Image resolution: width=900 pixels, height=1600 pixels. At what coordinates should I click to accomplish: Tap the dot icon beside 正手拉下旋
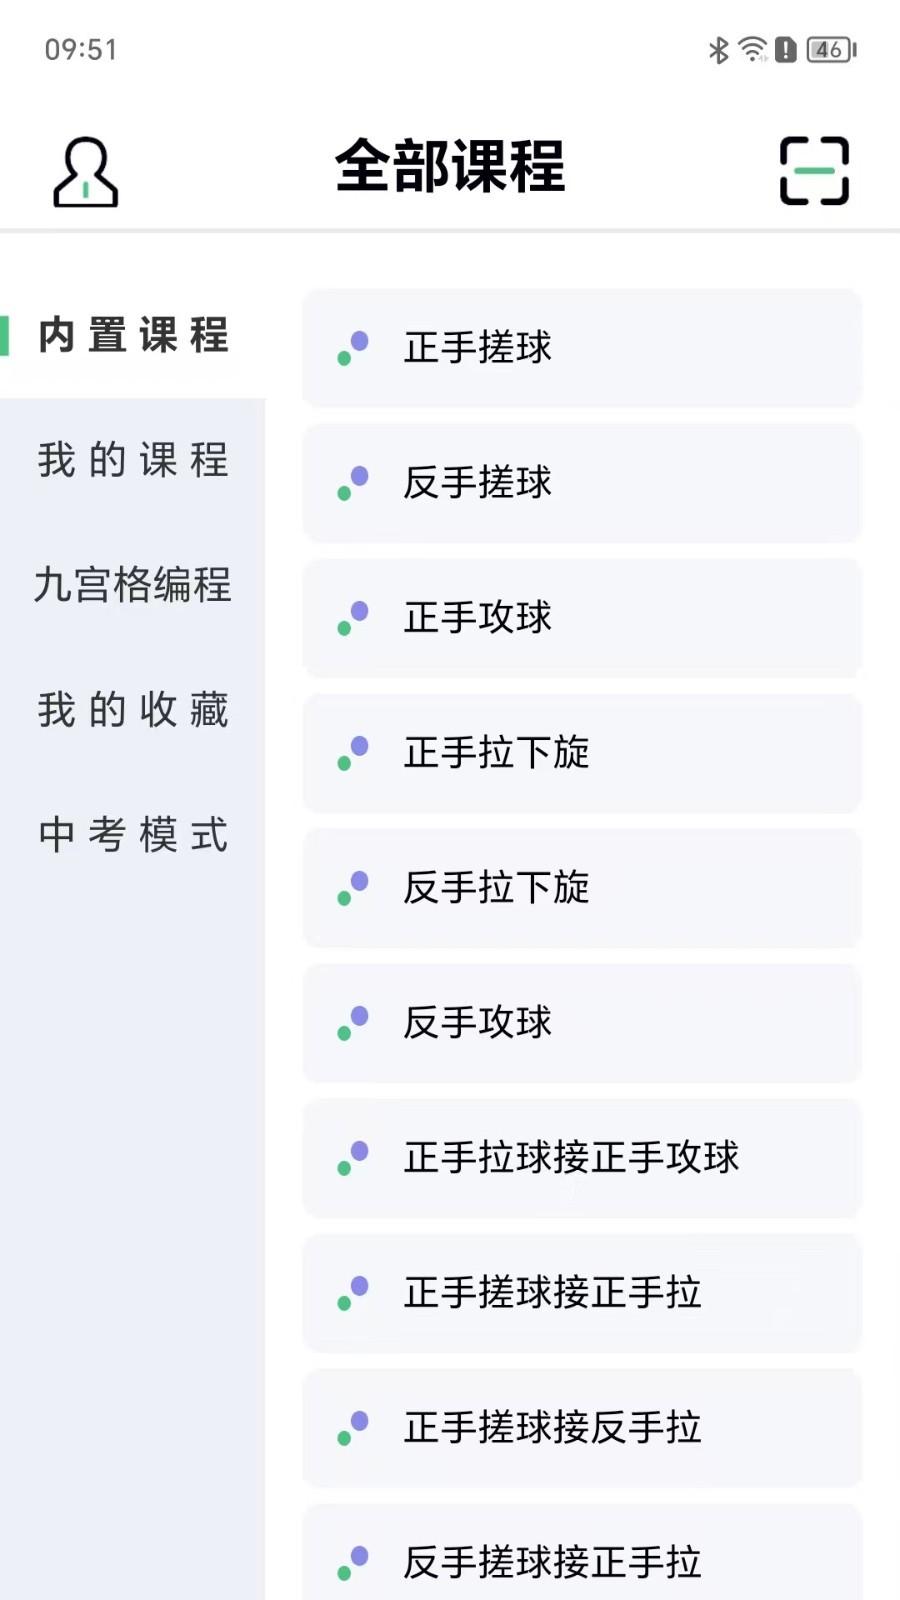pyautogui.click(x=353, y=753)
